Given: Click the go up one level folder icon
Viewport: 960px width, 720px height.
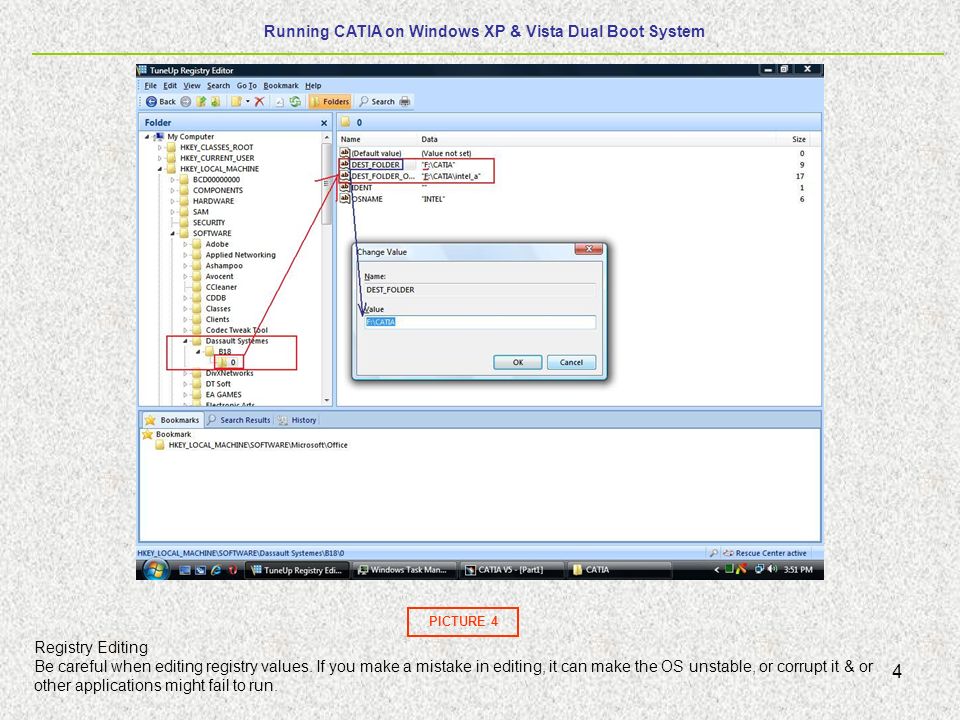Looking at the screenshot, I should 201,102.
